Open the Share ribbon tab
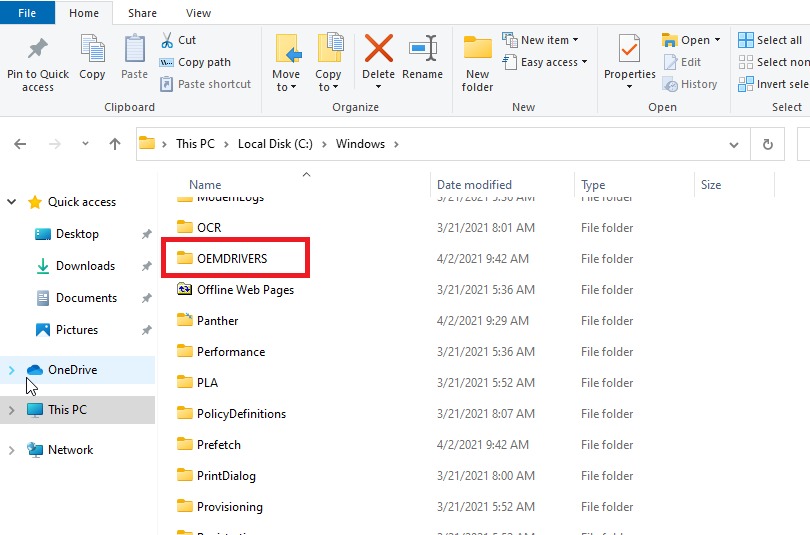The width and height of the screenshot is (810, 535). (142, 13)
